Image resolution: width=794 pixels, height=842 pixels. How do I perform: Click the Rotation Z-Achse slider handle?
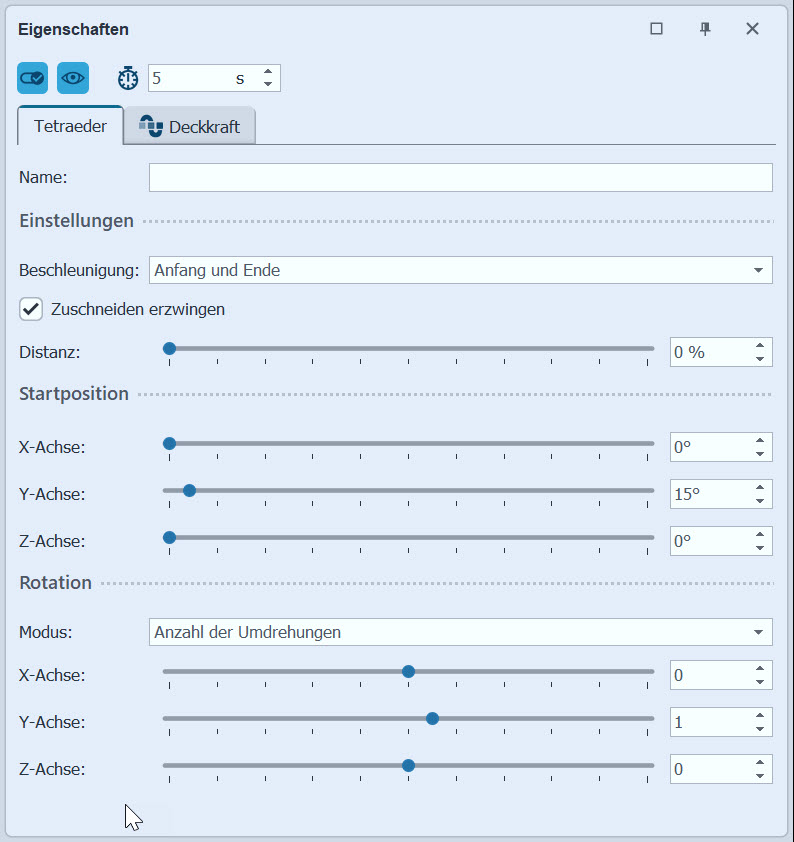click(408, 765)
